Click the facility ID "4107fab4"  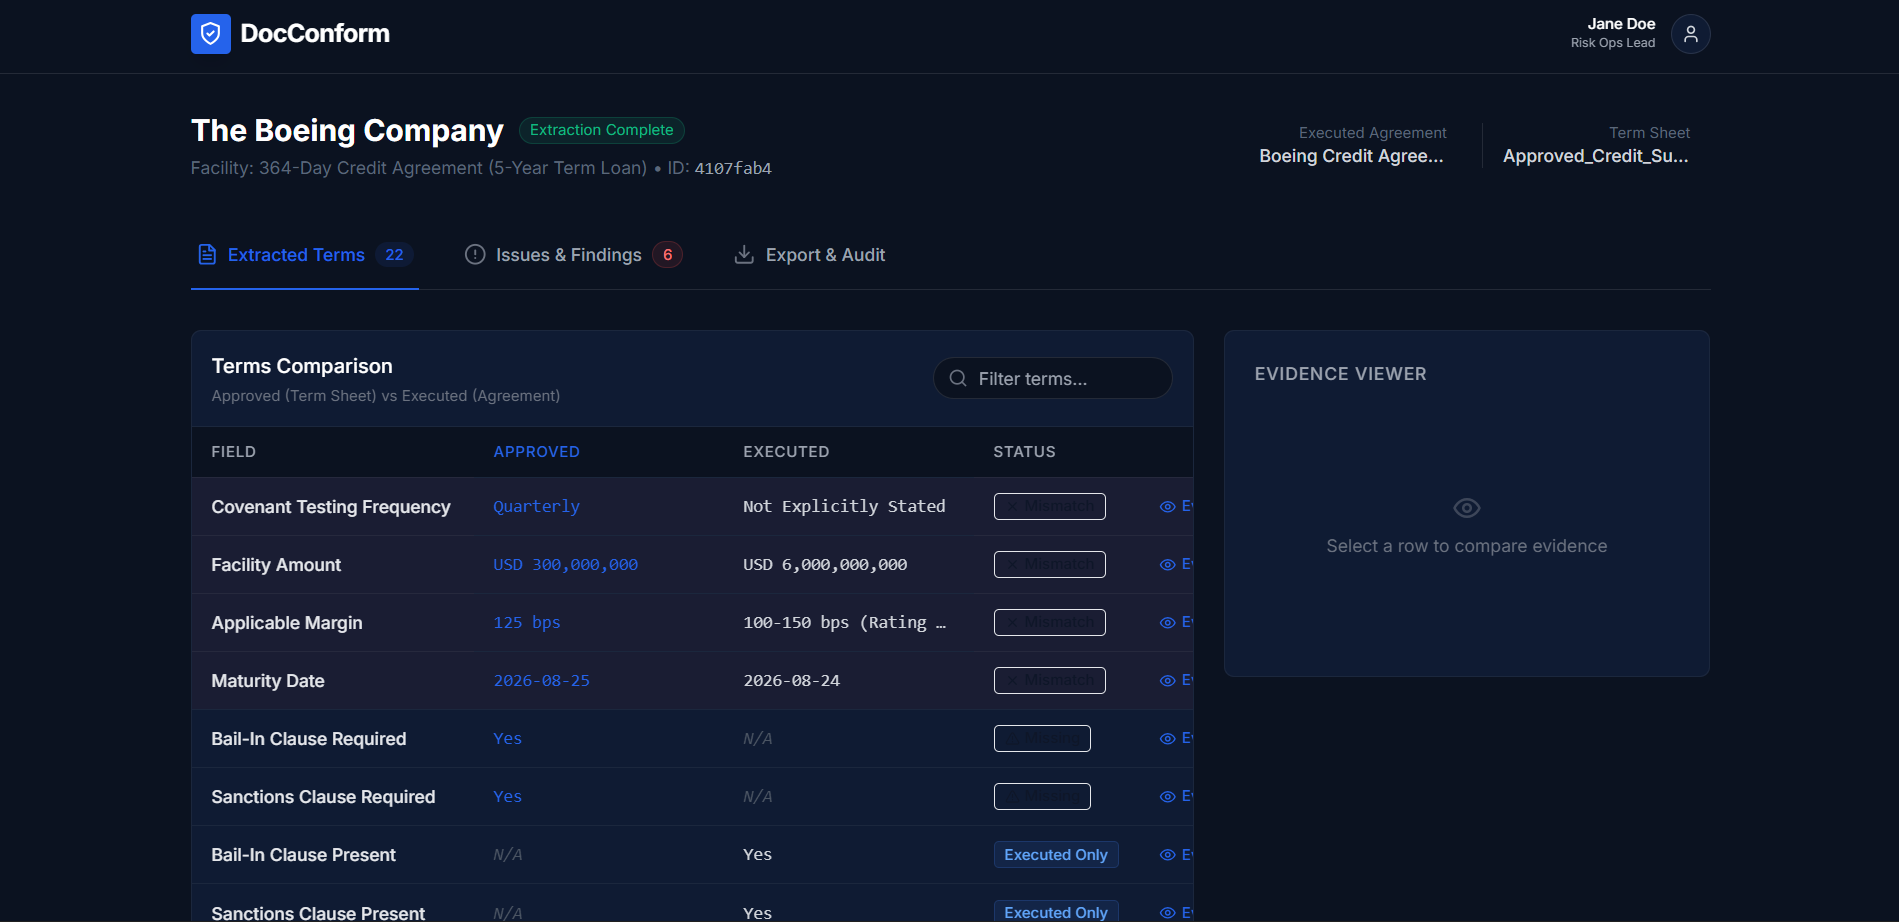(733, 168)
